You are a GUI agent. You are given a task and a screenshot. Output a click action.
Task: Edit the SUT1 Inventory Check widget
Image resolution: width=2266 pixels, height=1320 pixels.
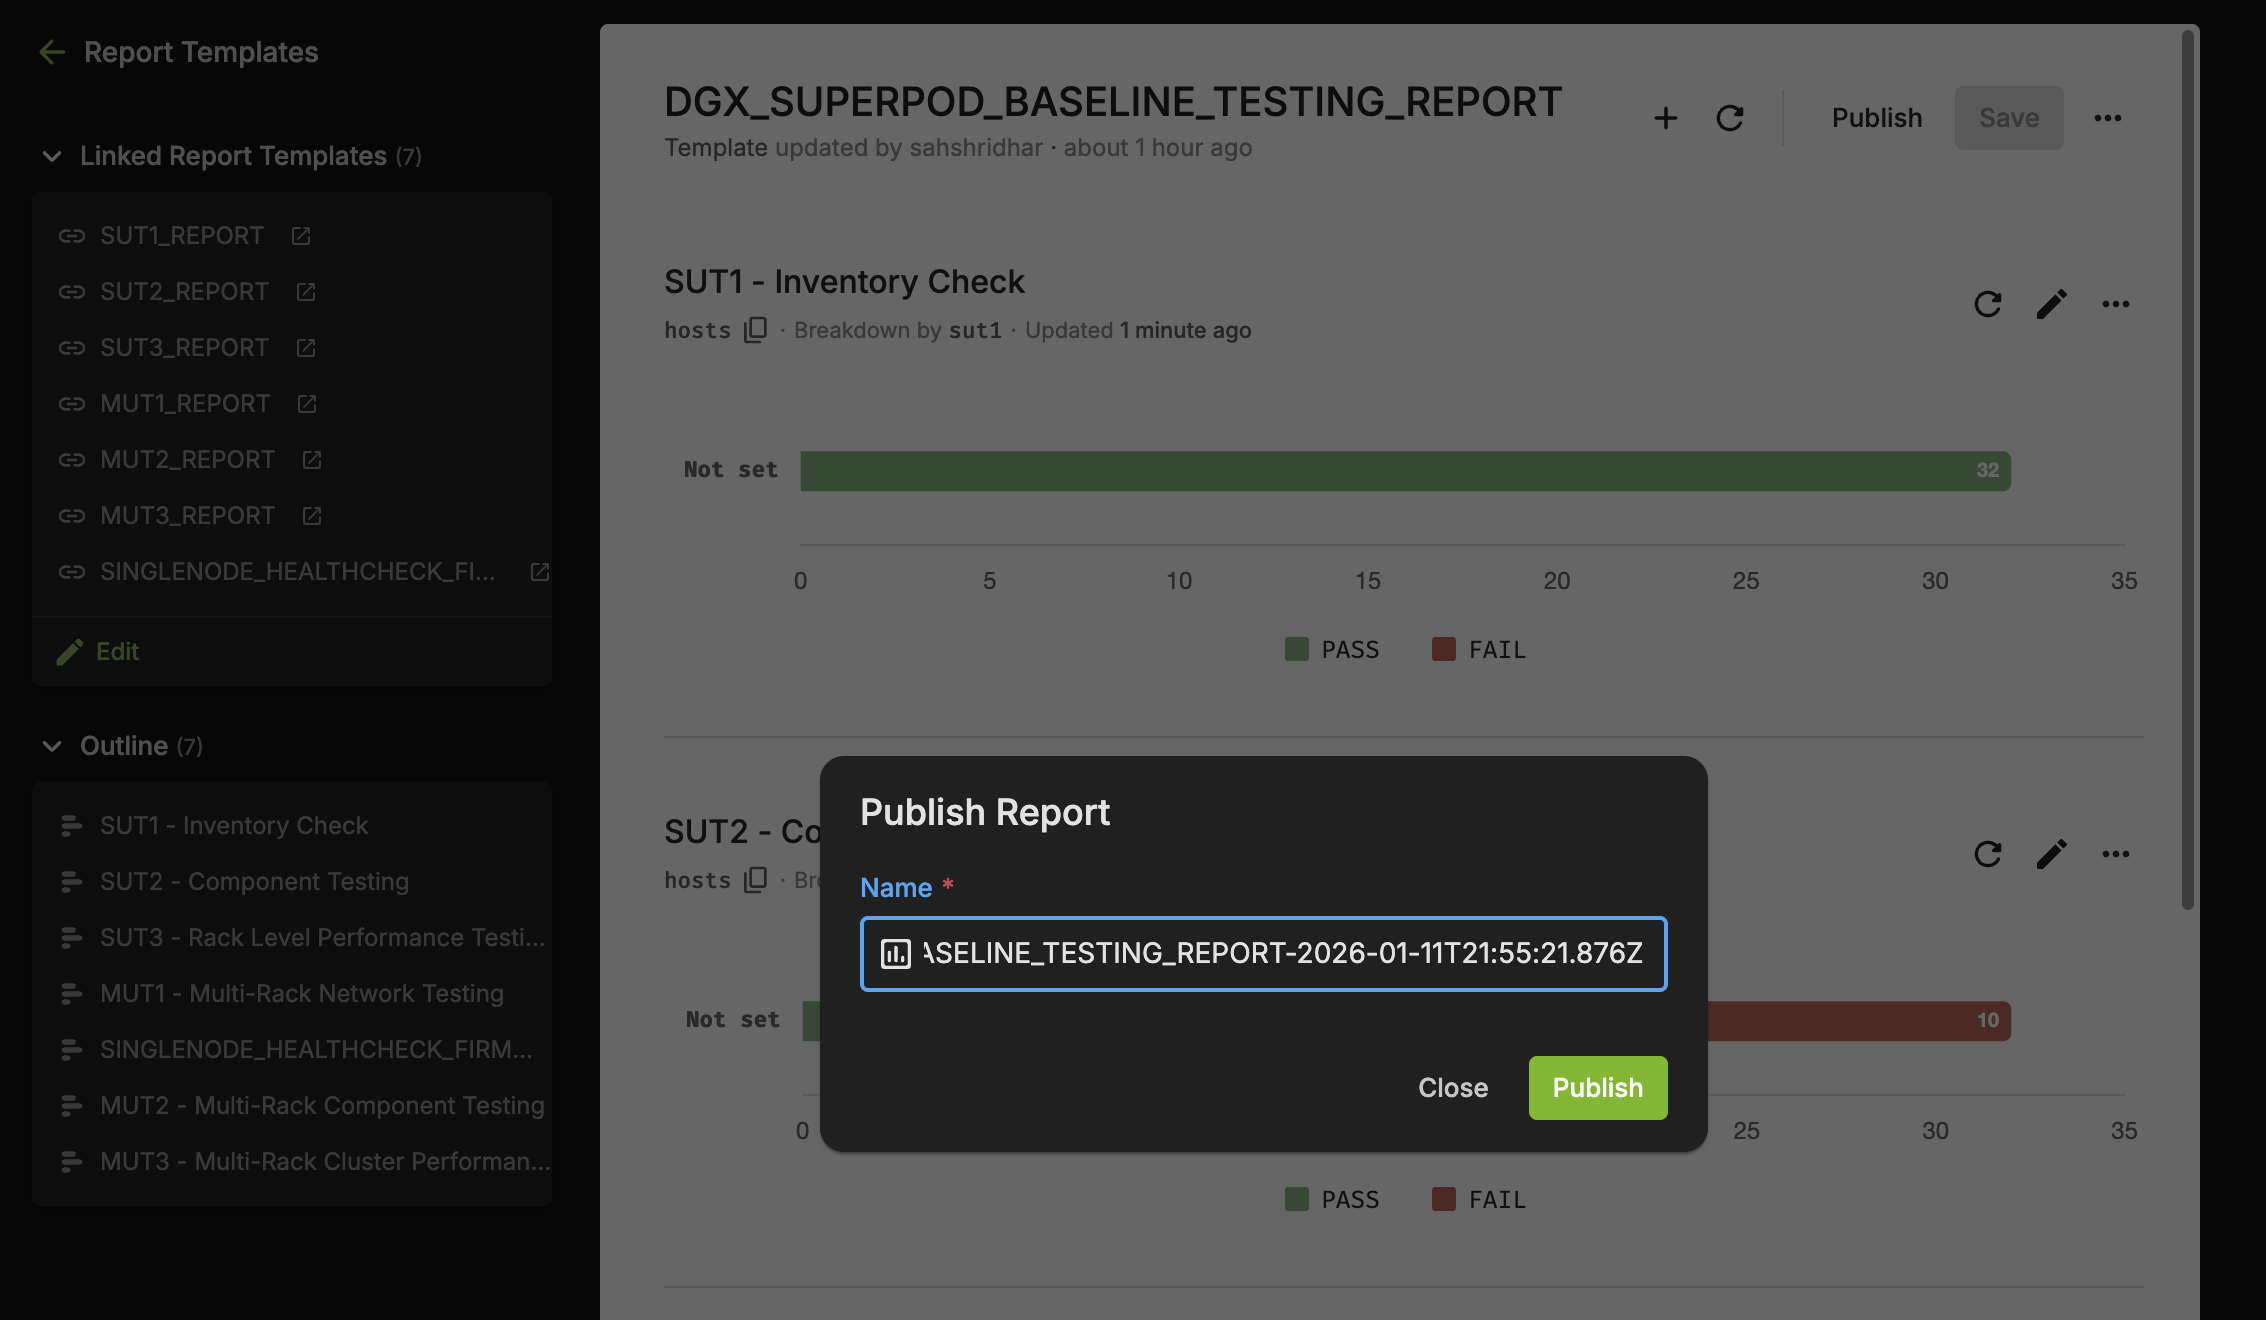click(x=2052, y=304)
